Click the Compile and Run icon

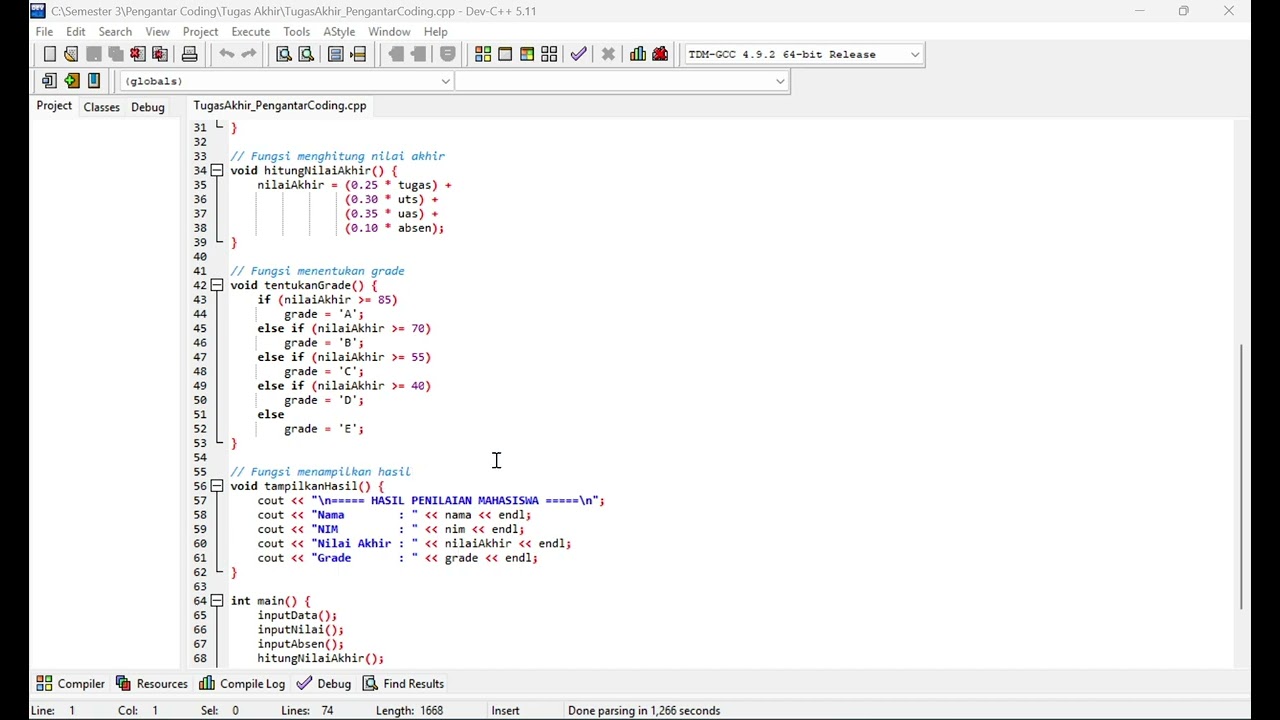527,54
